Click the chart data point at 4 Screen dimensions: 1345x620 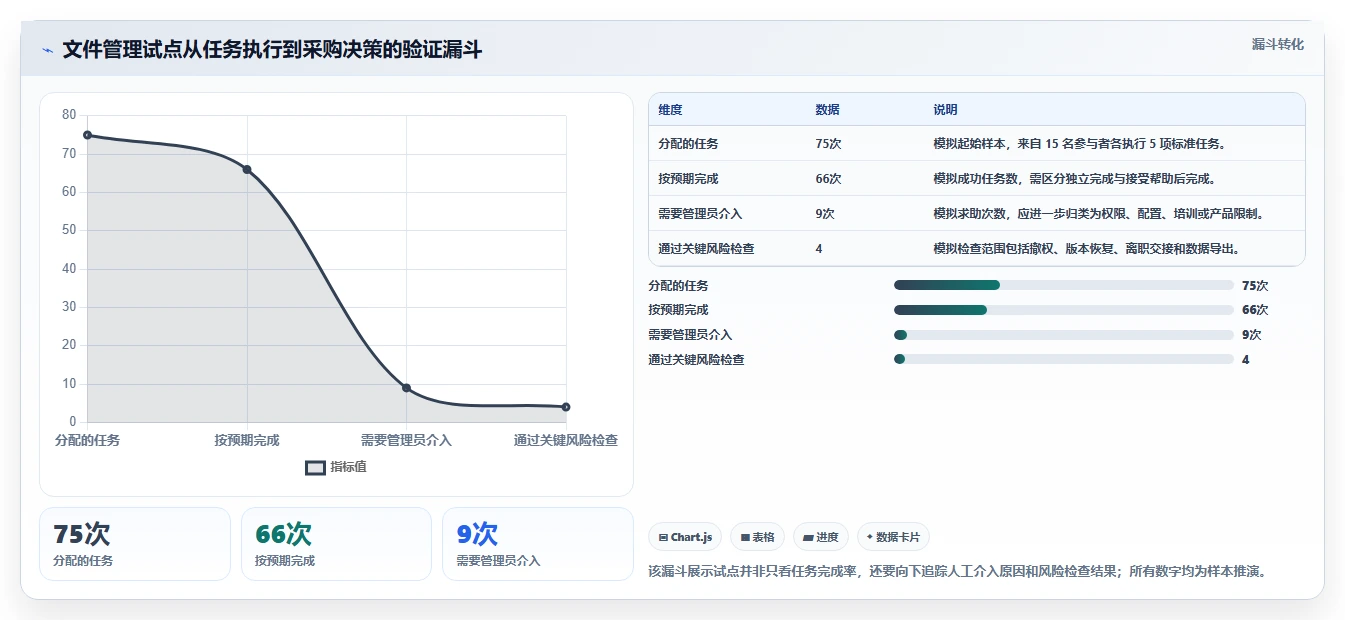tap(566, 407)
